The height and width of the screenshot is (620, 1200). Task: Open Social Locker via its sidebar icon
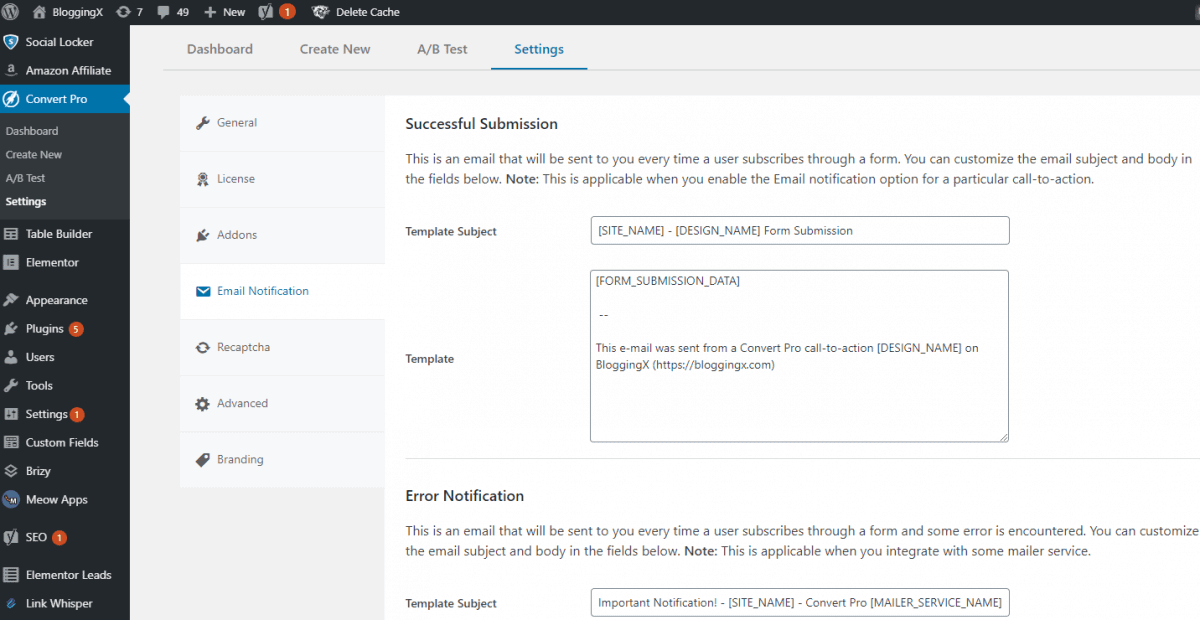[x=11, y=42]
